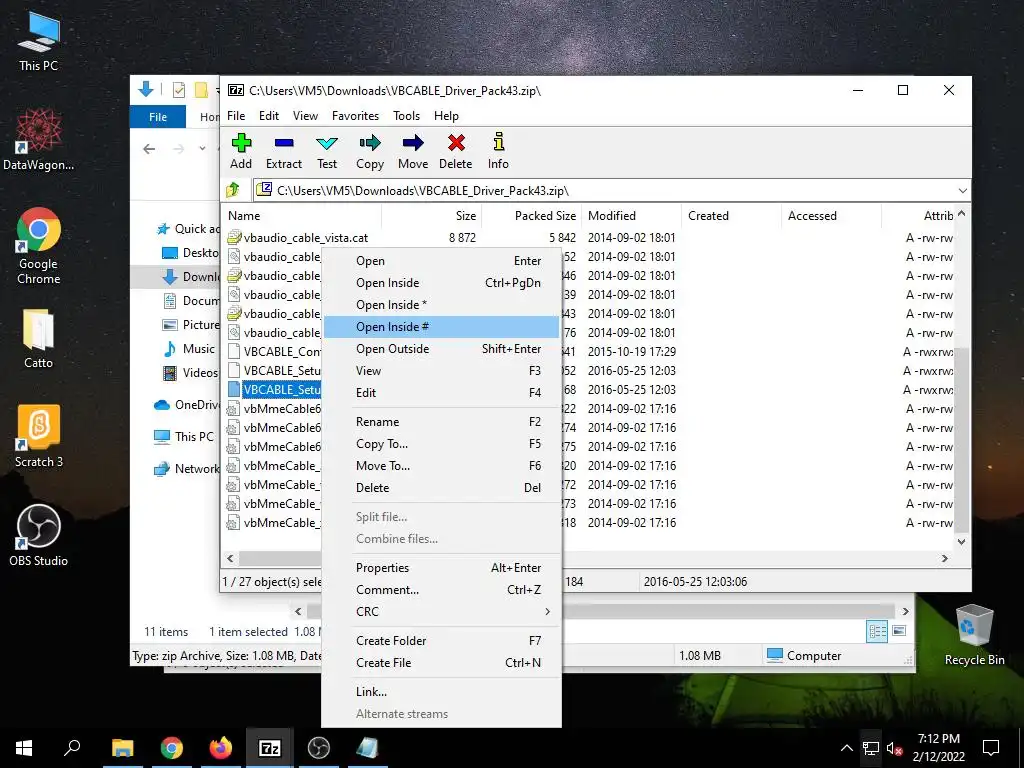Open the Catto folder on desktop
The image size is (1024, 768).
coord(39,338)
